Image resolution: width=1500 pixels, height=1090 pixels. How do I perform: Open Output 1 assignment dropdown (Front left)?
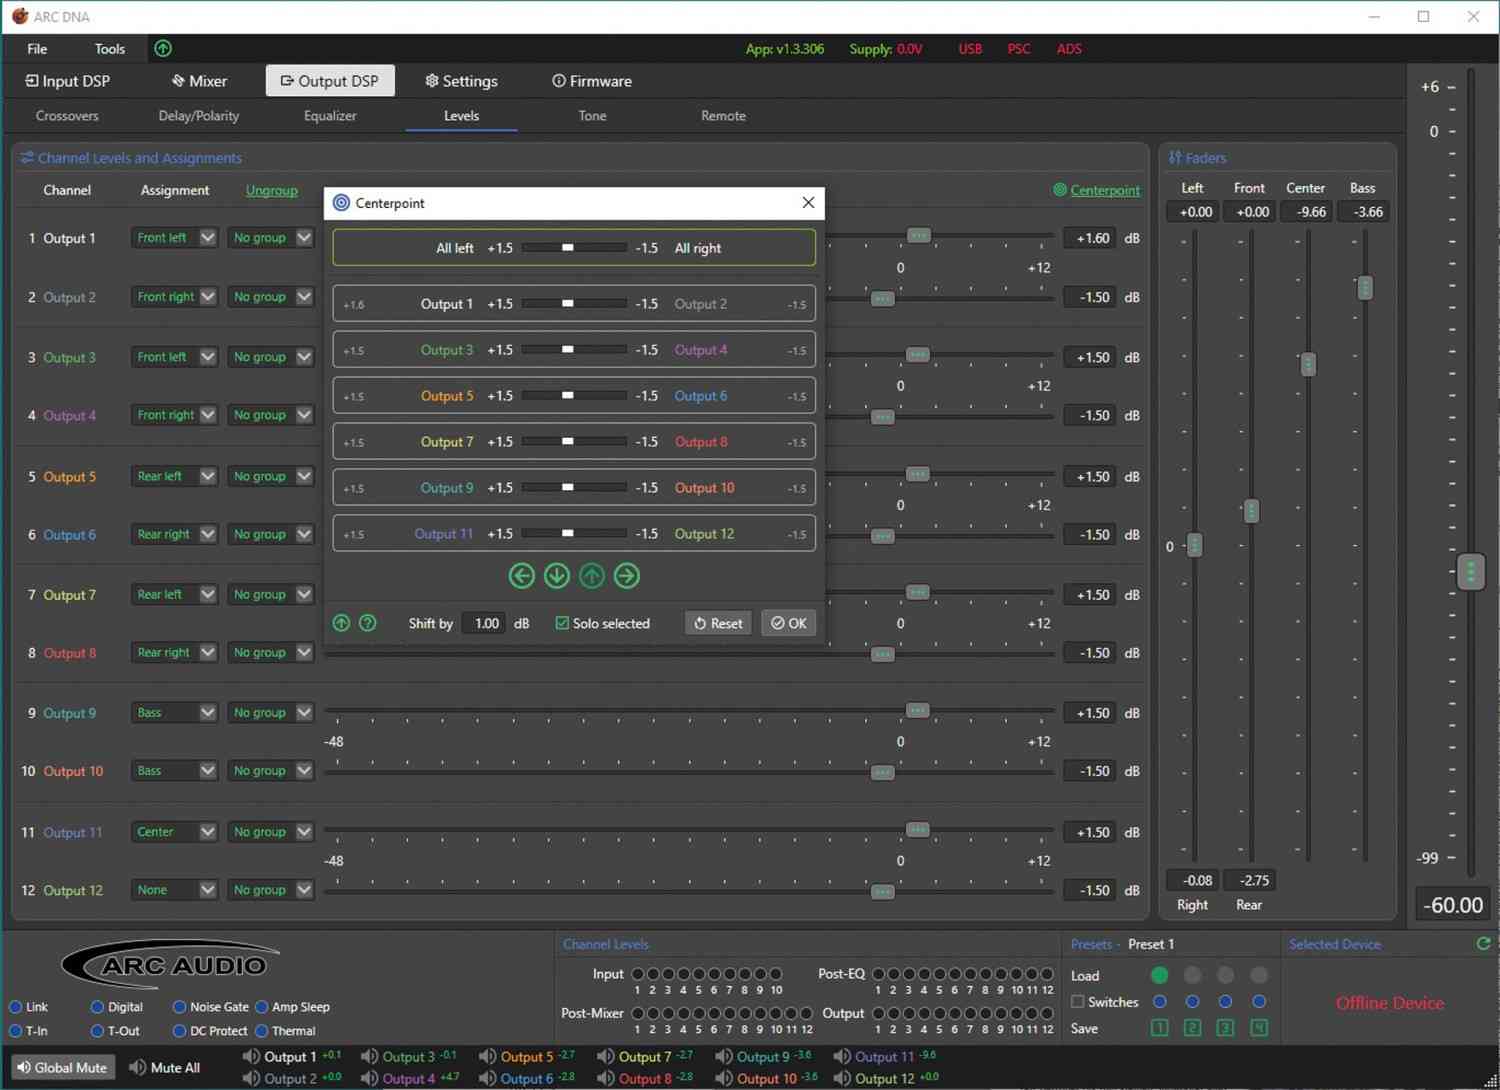174,238
